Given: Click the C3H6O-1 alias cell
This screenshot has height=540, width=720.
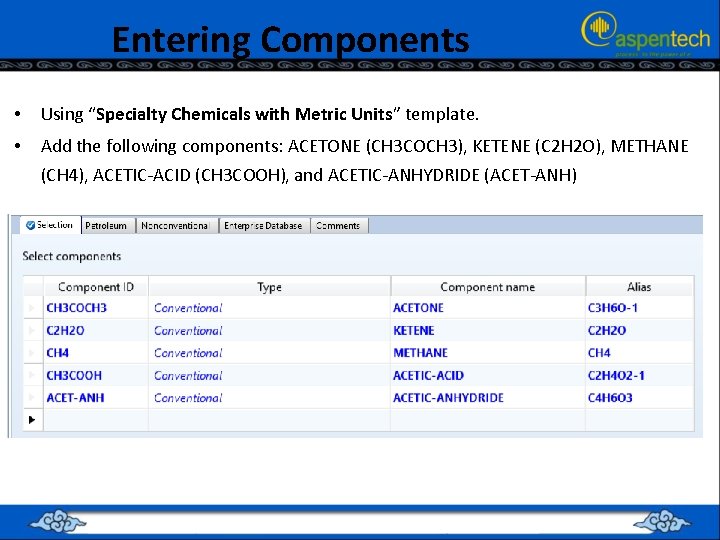Looking at the screenshot, I should pos(639,308).
